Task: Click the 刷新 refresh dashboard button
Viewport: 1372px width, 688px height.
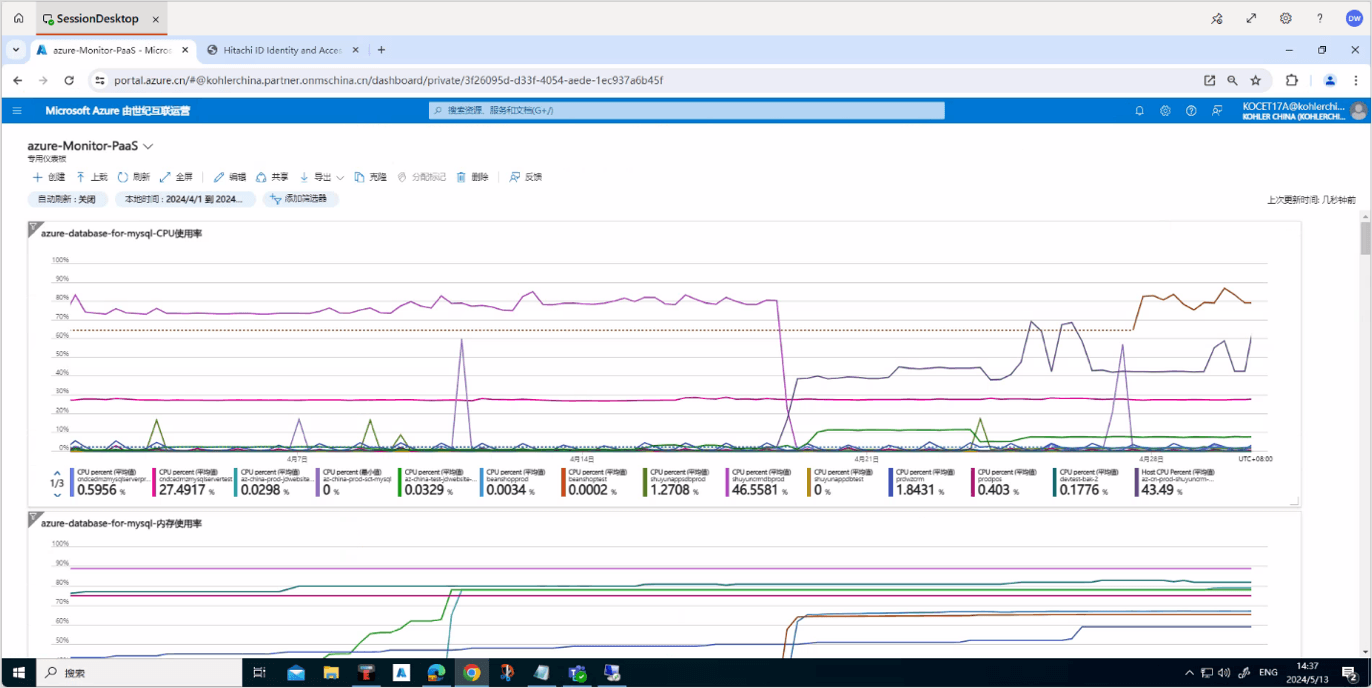Action: pyautogui.click(x=133, y=177)
